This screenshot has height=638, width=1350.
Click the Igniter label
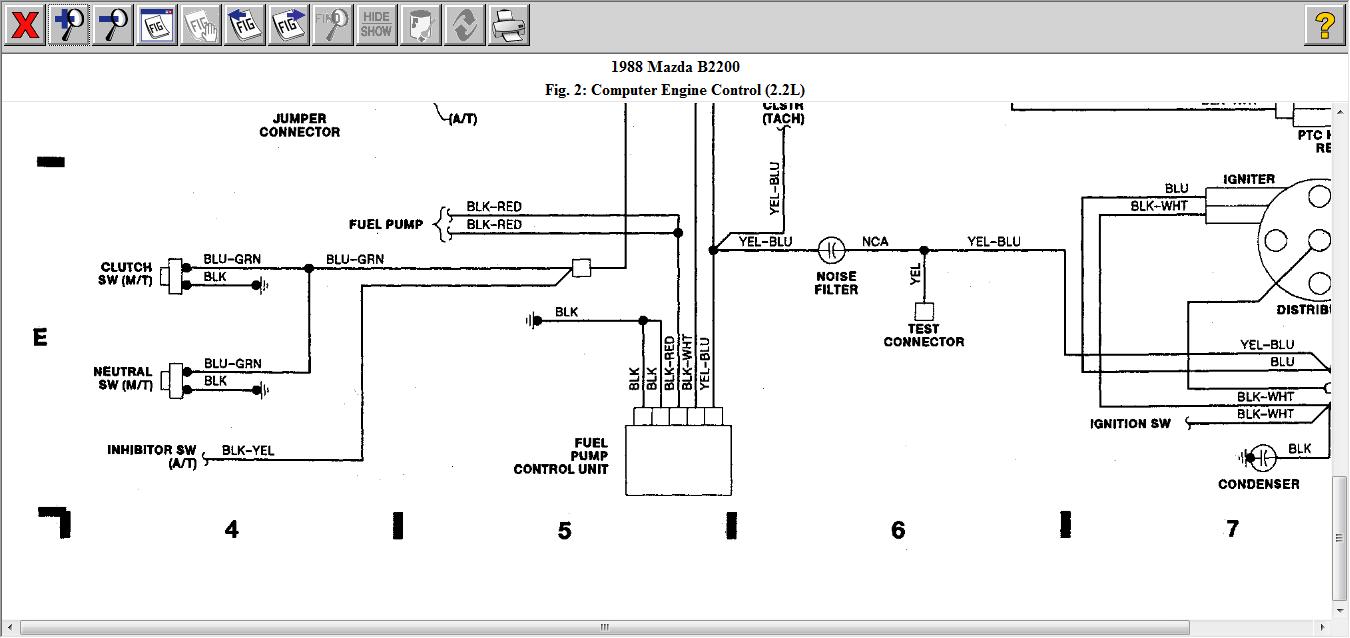point(1249,179)
